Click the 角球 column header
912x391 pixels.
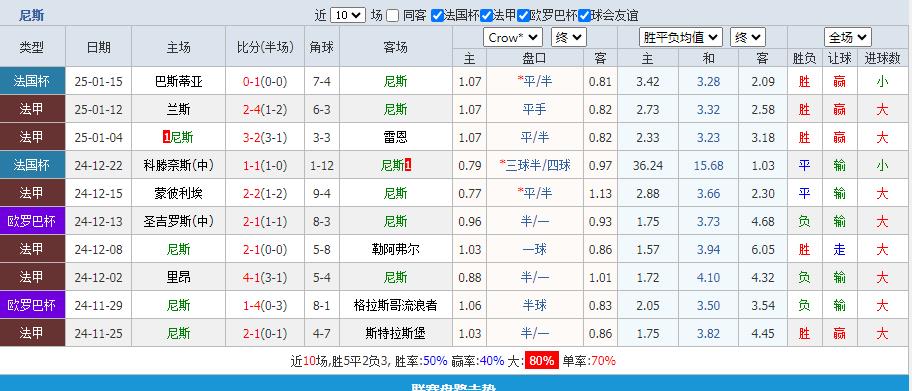point(322,47)
